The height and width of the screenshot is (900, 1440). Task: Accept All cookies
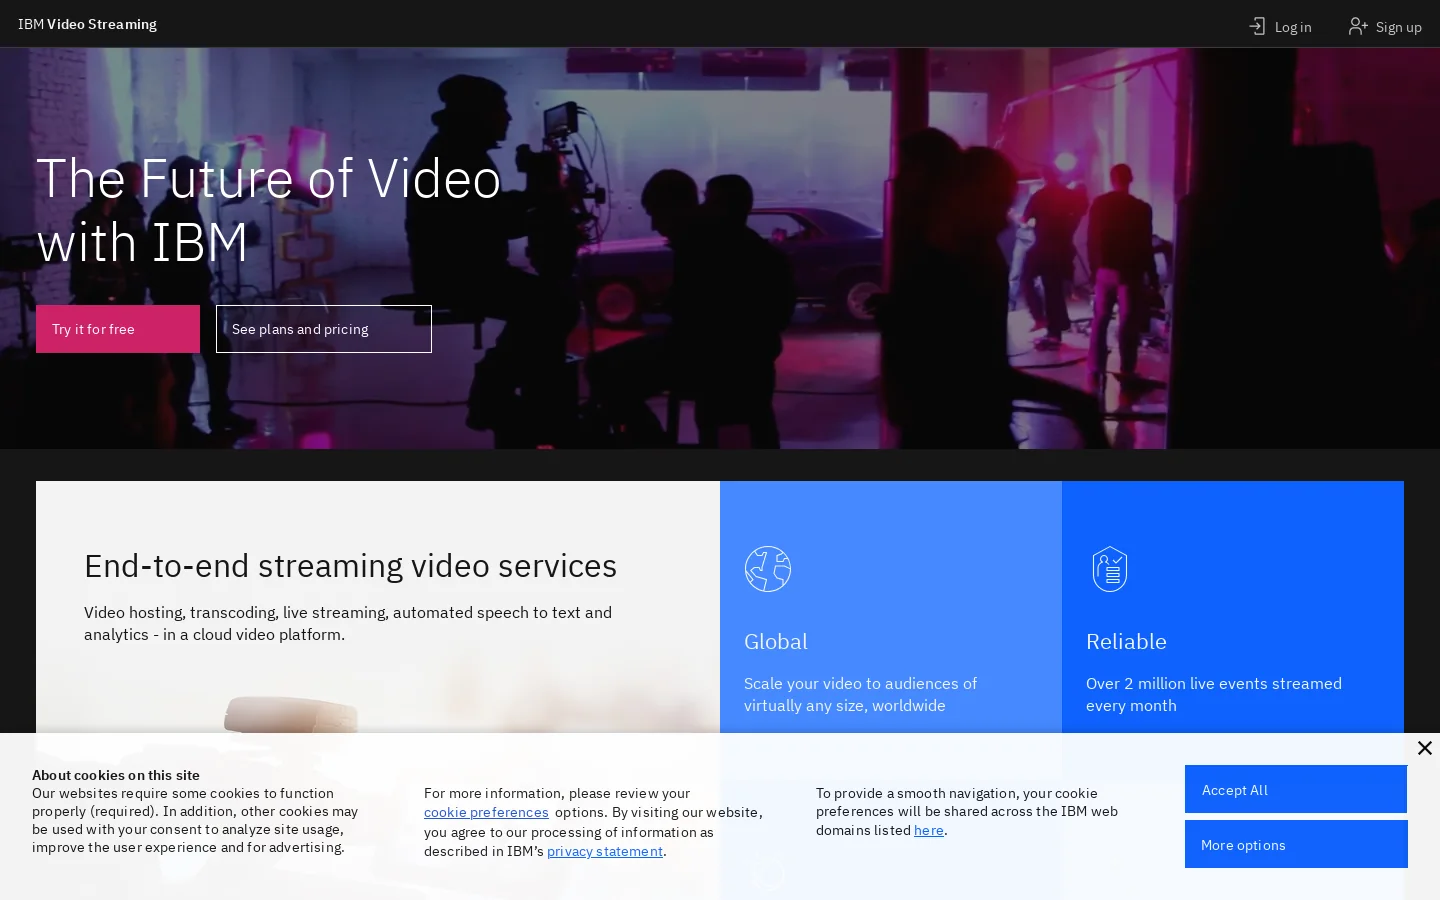(1296, 789)
